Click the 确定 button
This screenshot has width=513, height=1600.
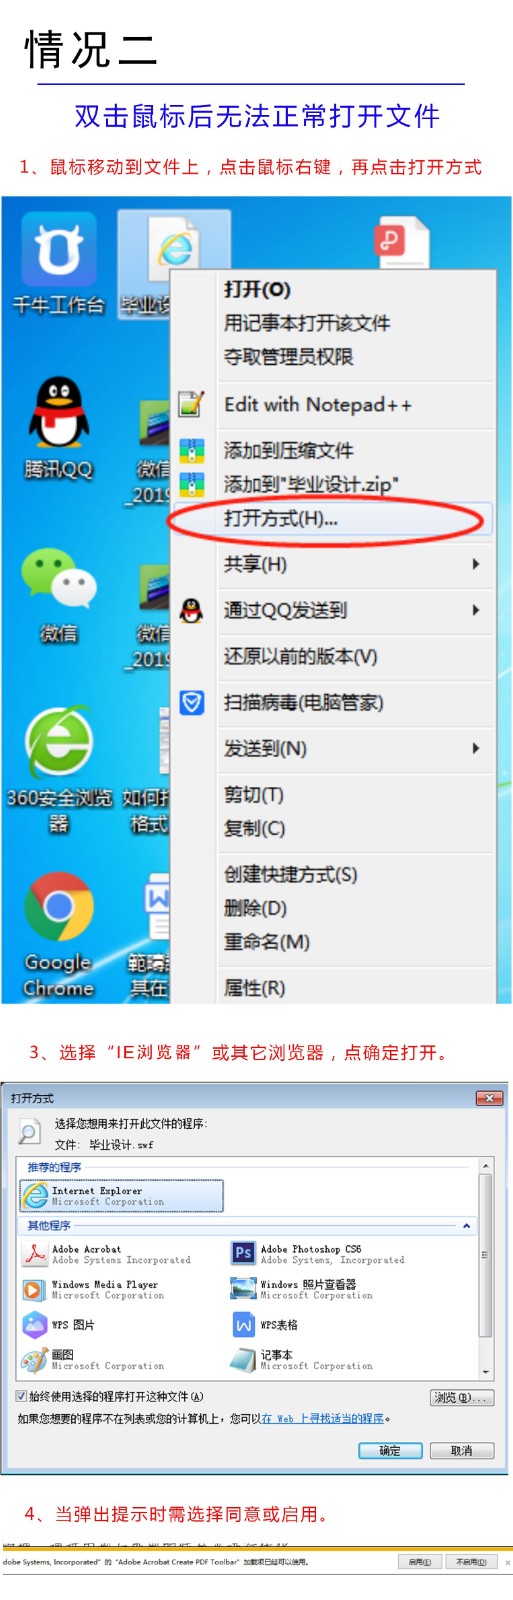(x=390, y=1450)
